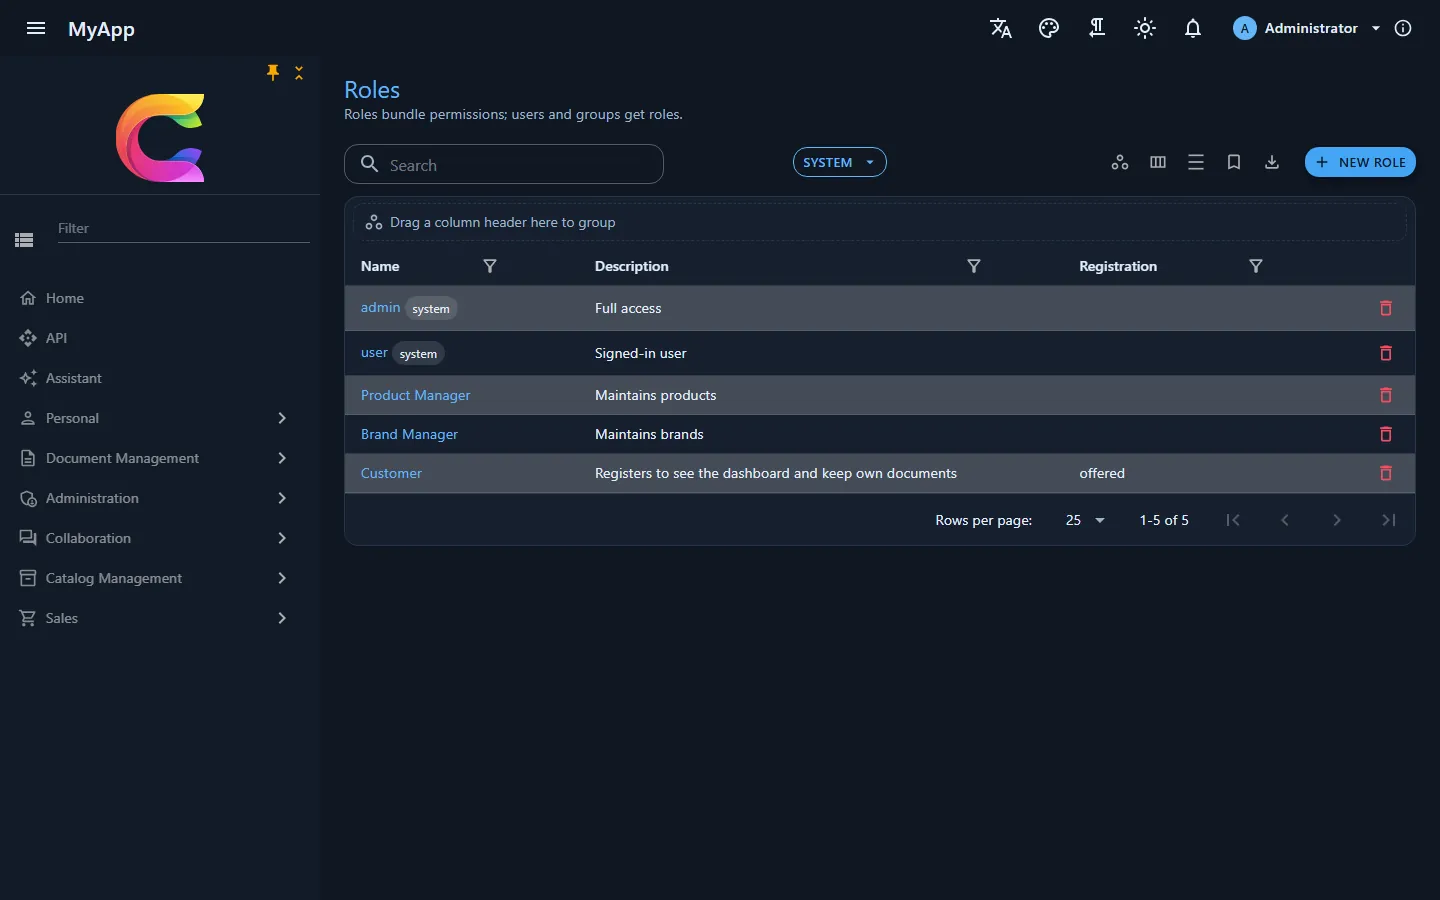Toggle text direction icon in top bar
Image resolution: width=1440 pixels, height=900 pixels.
click(1097, 28)
